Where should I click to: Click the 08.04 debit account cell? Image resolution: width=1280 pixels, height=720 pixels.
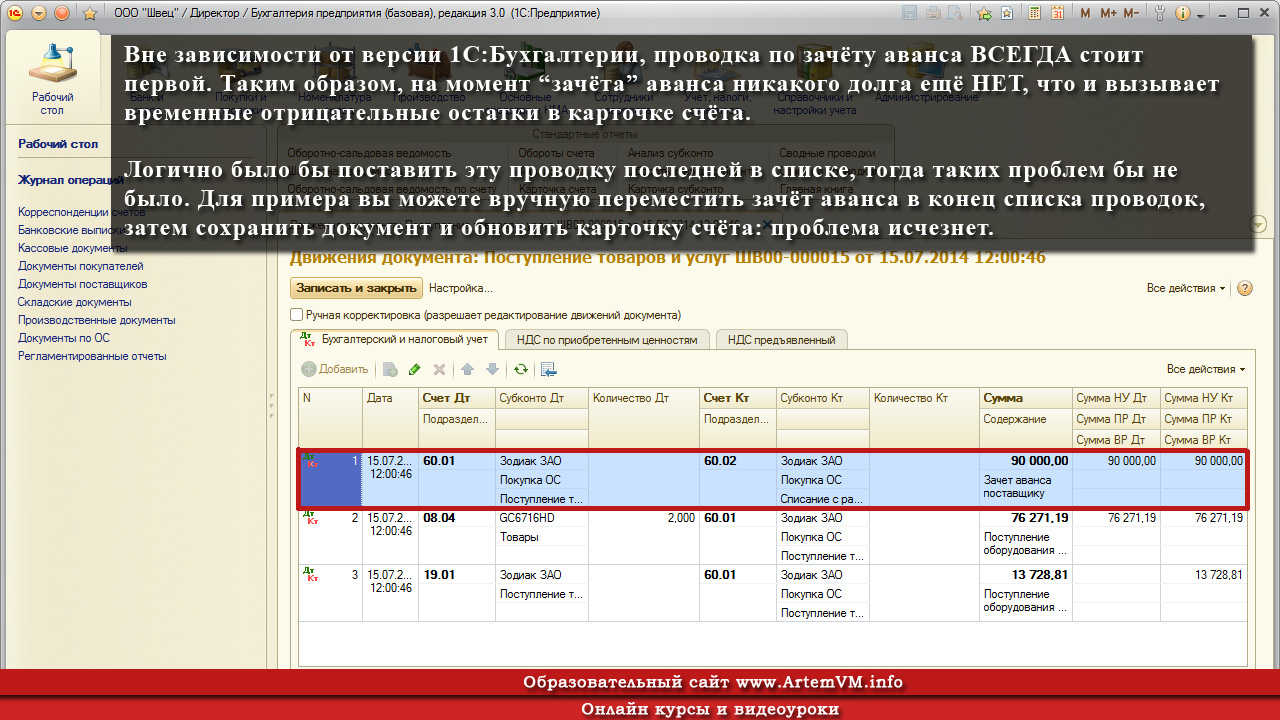pyautogui.click(x=457, y=518)
